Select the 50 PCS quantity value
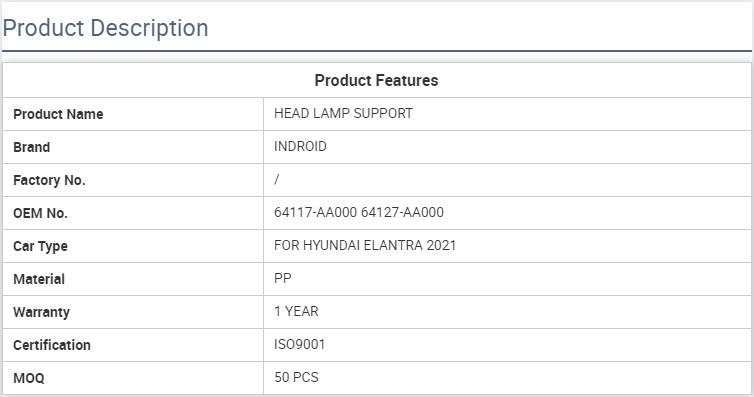The width and height of the screenshot is (754, 397). point(296,377)
